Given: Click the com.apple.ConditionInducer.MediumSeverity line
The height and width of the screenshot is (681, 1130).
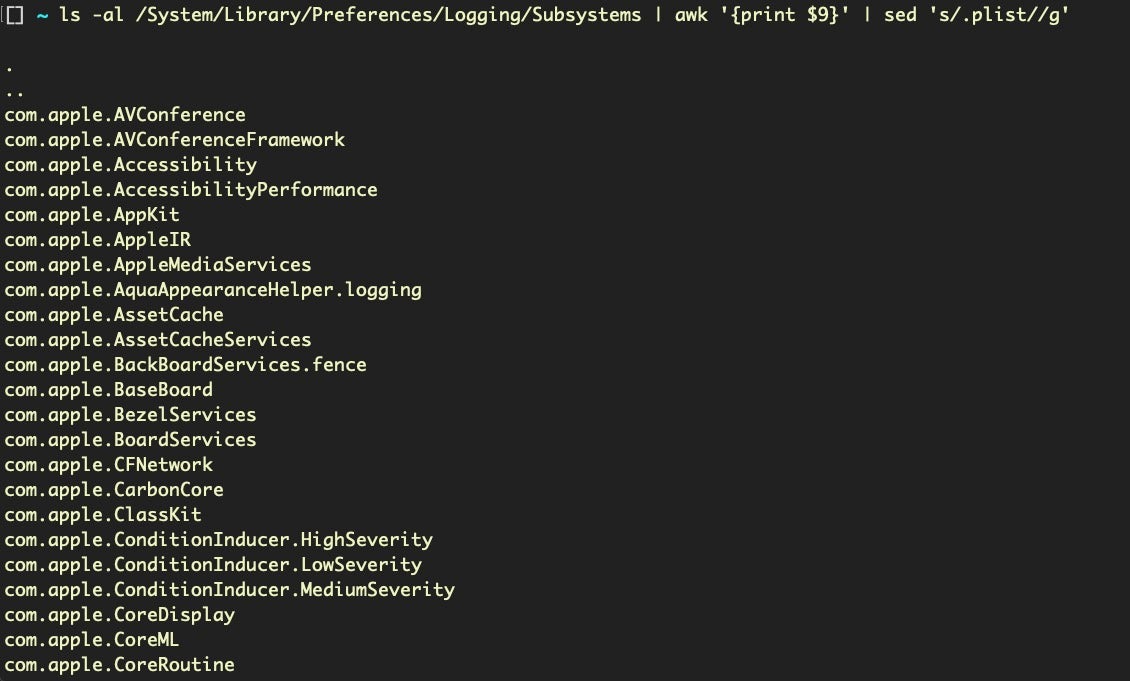Looking at the screenshot, I should (x=230, y=590).
